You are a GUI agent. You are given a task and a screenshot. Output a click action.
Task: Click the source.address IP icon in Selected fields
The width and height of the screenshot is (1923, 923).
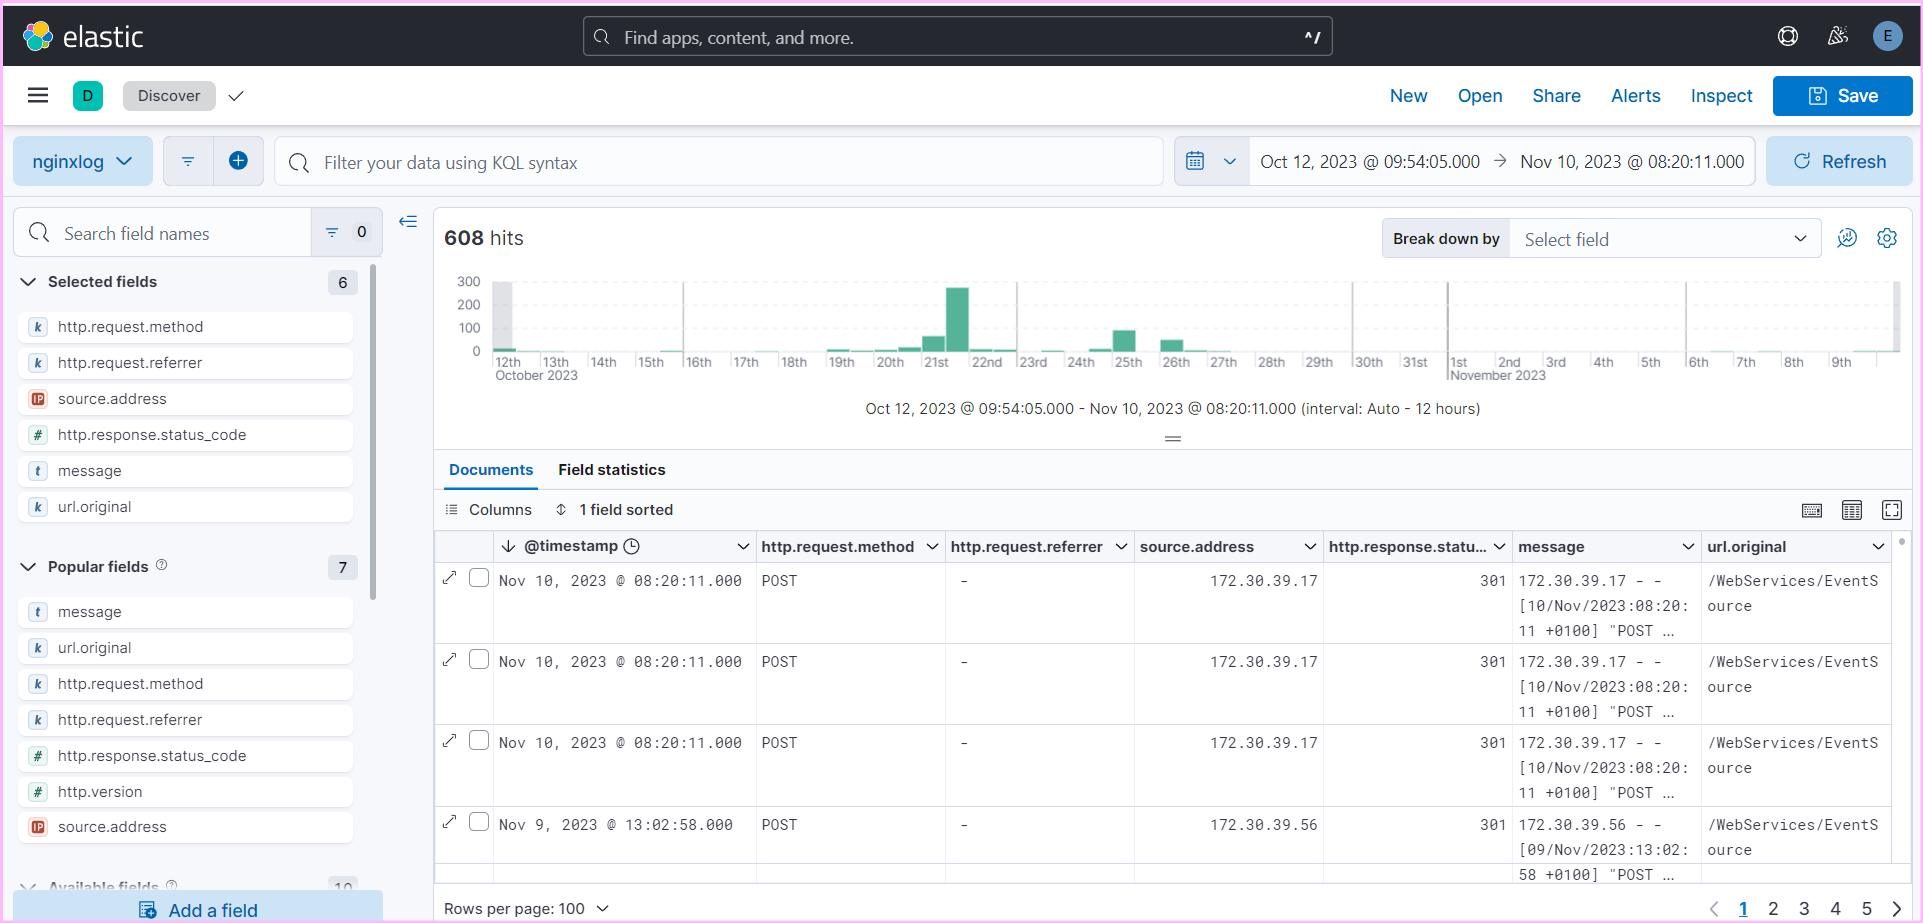click(38, 399)
